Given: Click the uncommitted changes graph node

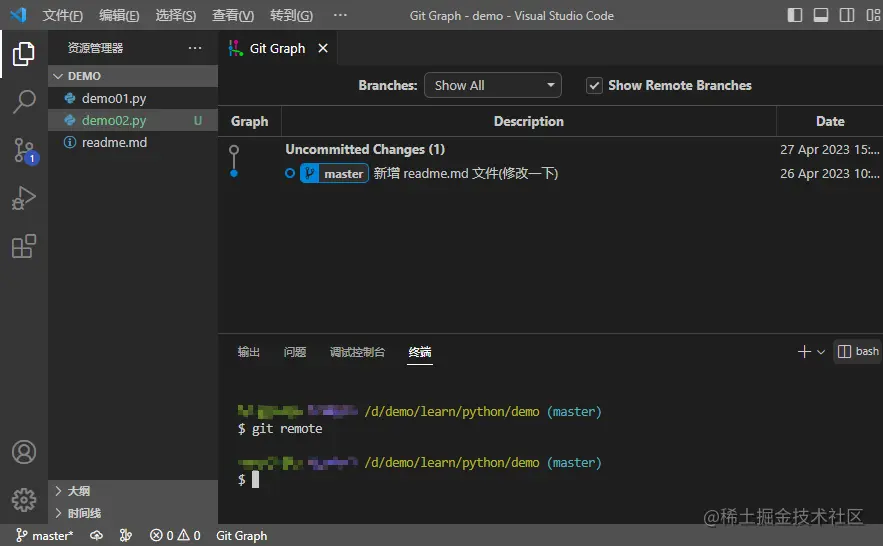Looking at the screenshot, I should pyautogui.click(x=234, y=150).
